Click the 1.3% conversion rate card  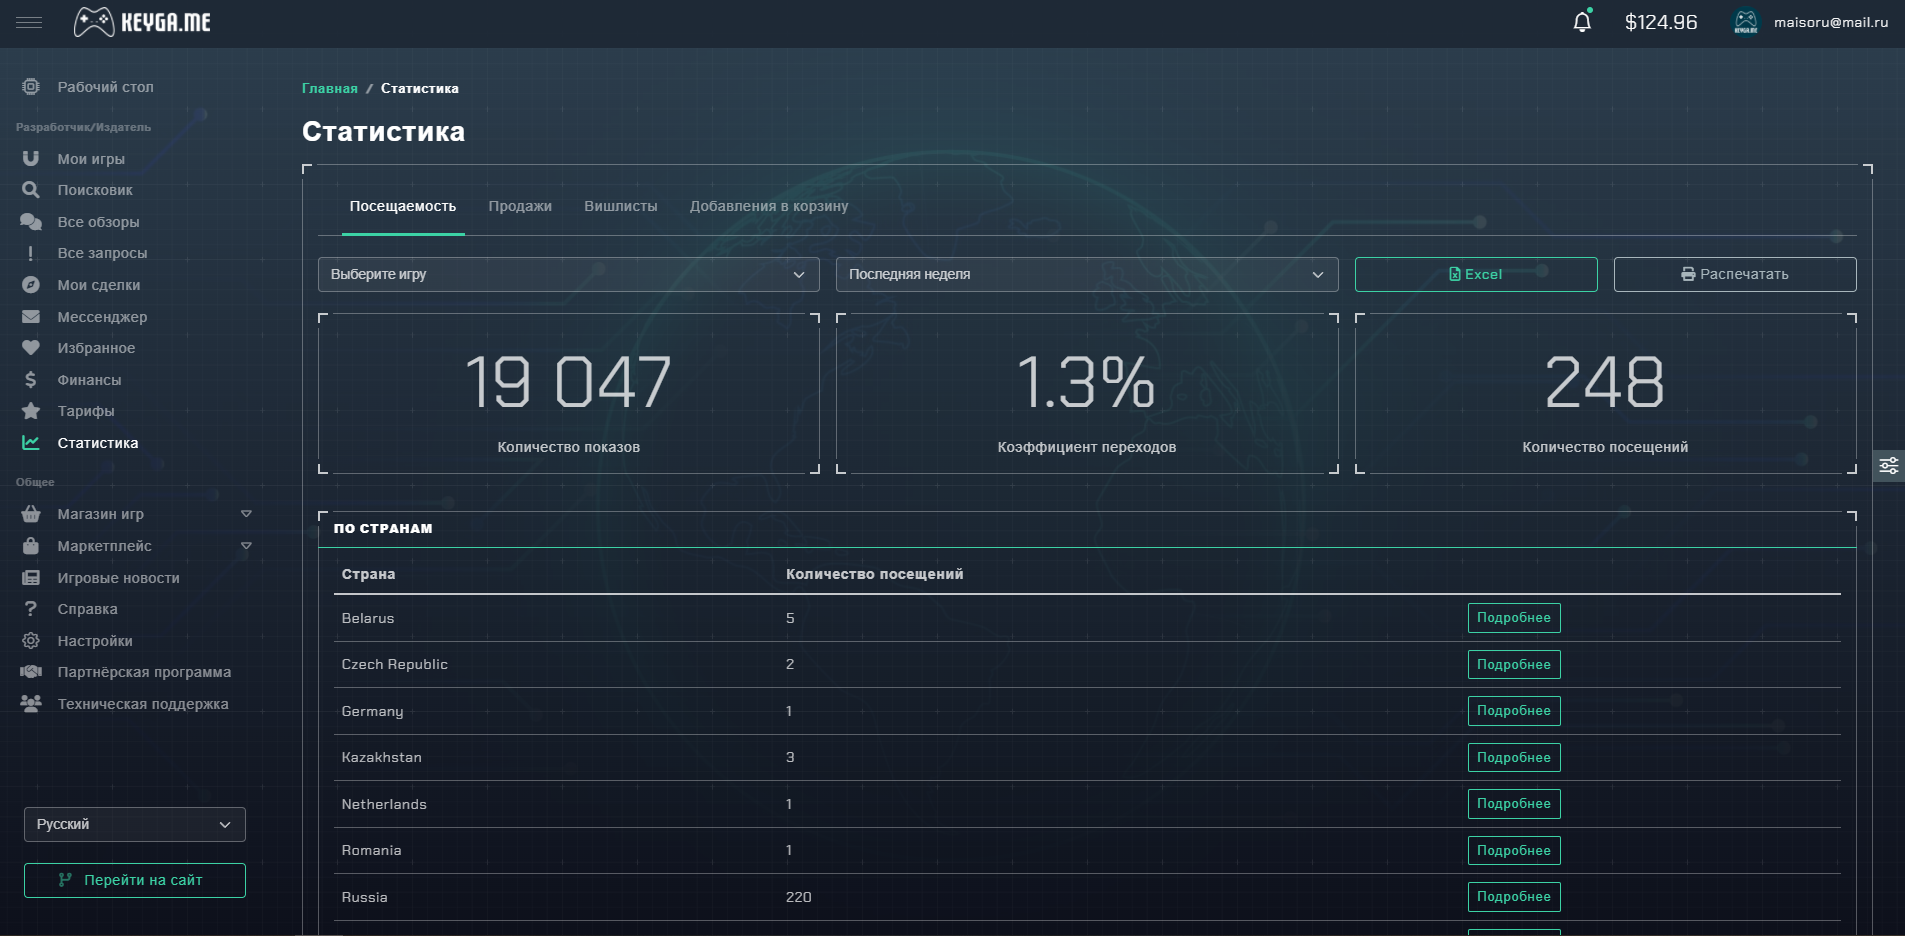(1087, 393)
